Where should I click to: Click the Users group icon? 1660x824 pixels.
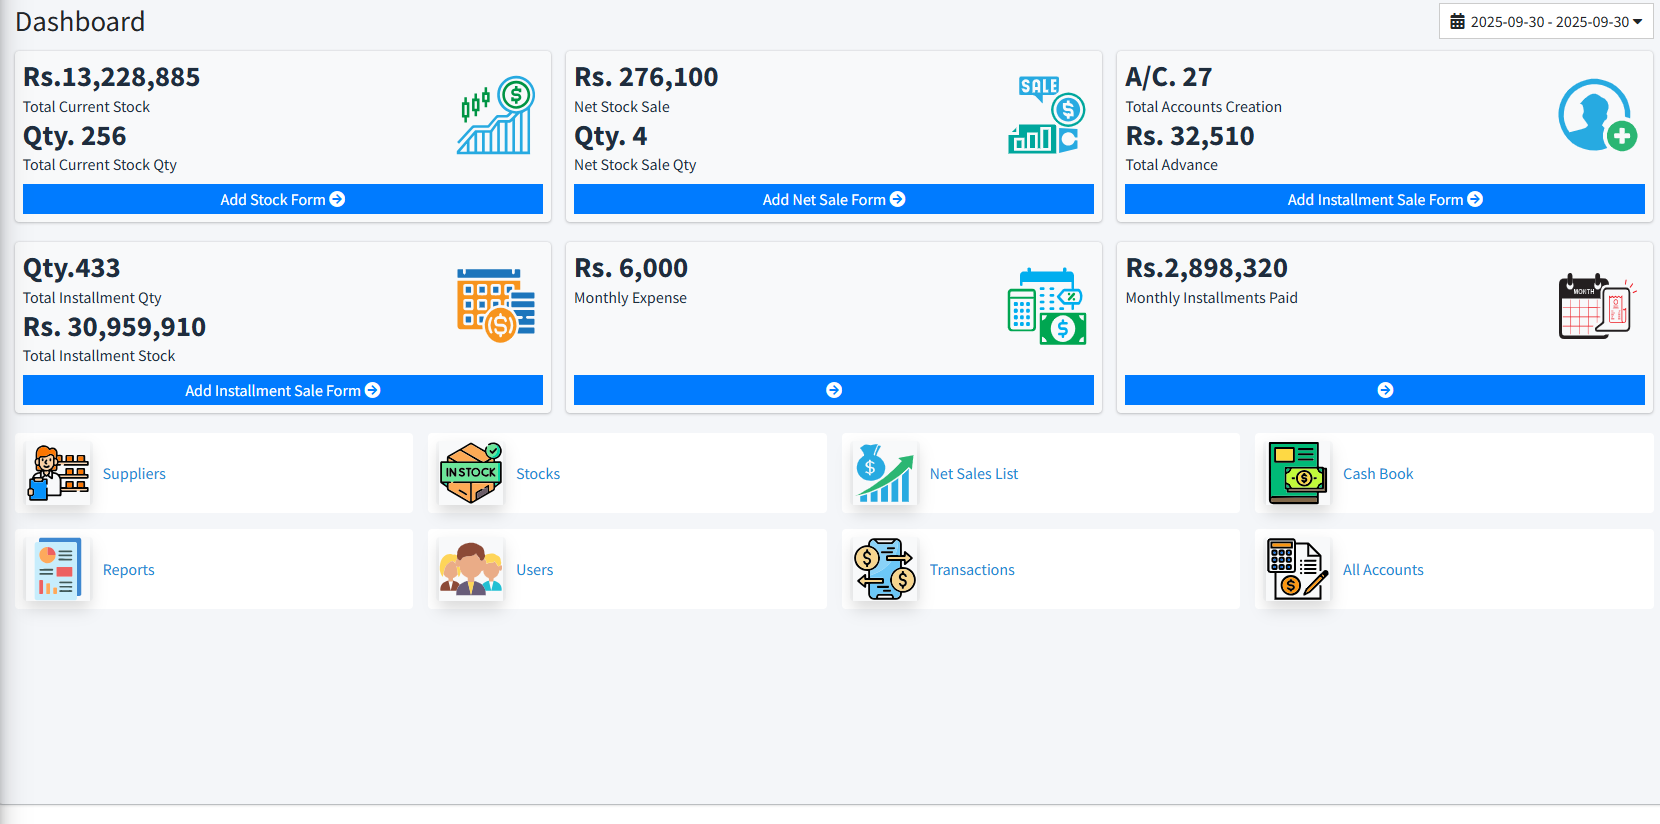[471, 569]
